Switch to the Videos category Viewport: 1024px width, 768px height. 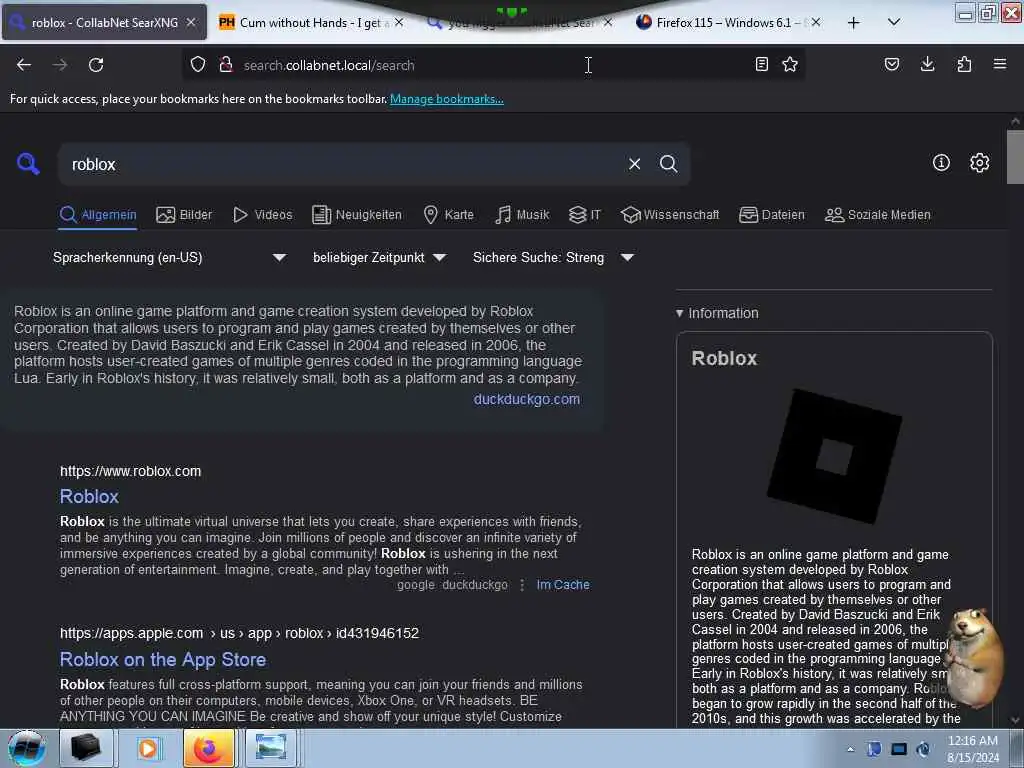[263, 215]
